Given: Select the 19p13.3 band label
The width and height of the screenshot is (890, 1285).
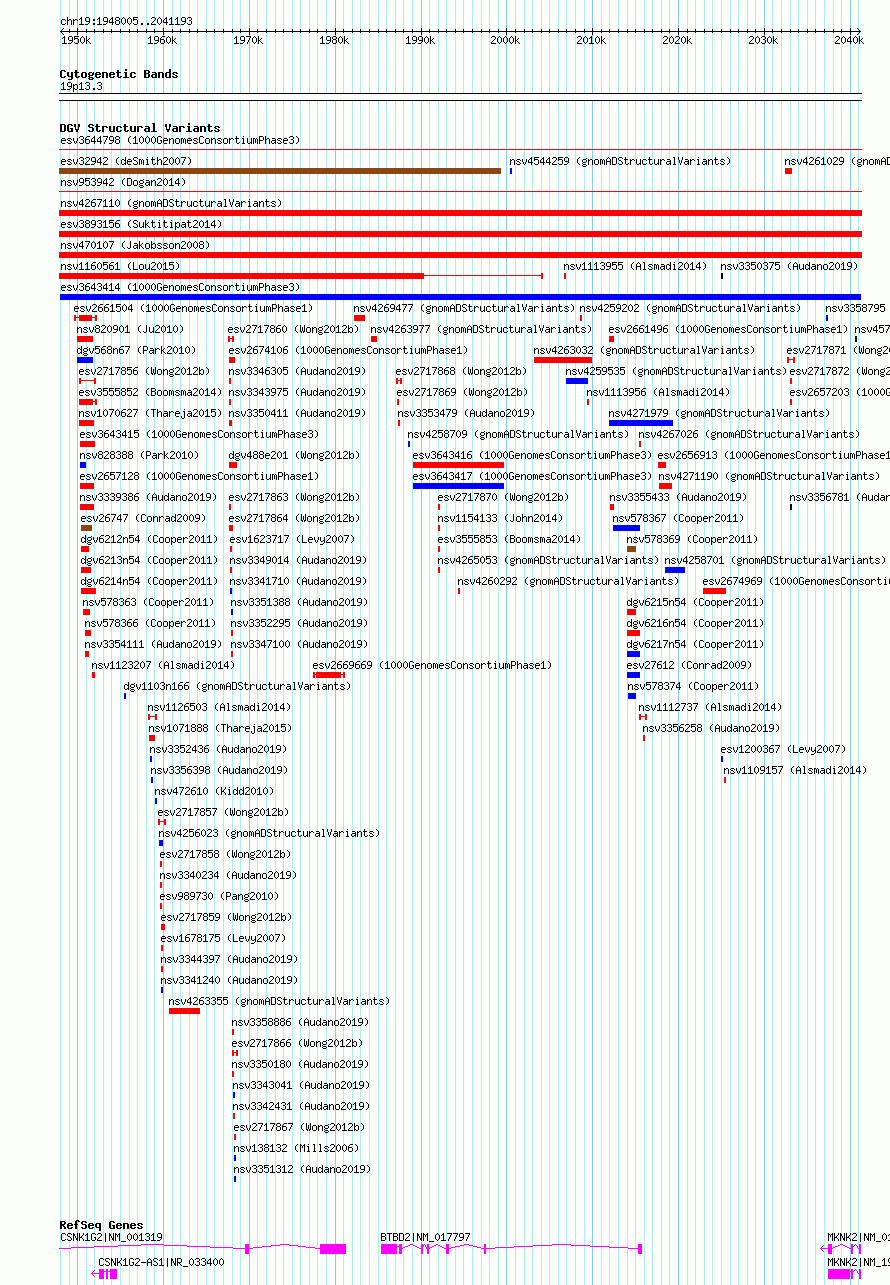Looking at the screenshot, I should click(x=81, y=86).
